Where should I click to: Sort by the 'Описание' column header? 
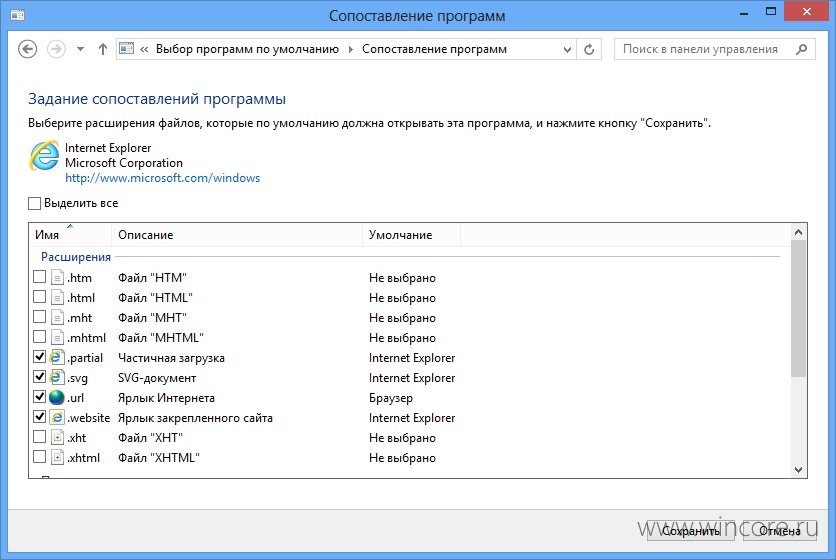pyautogui.click(x=237, y=235)
